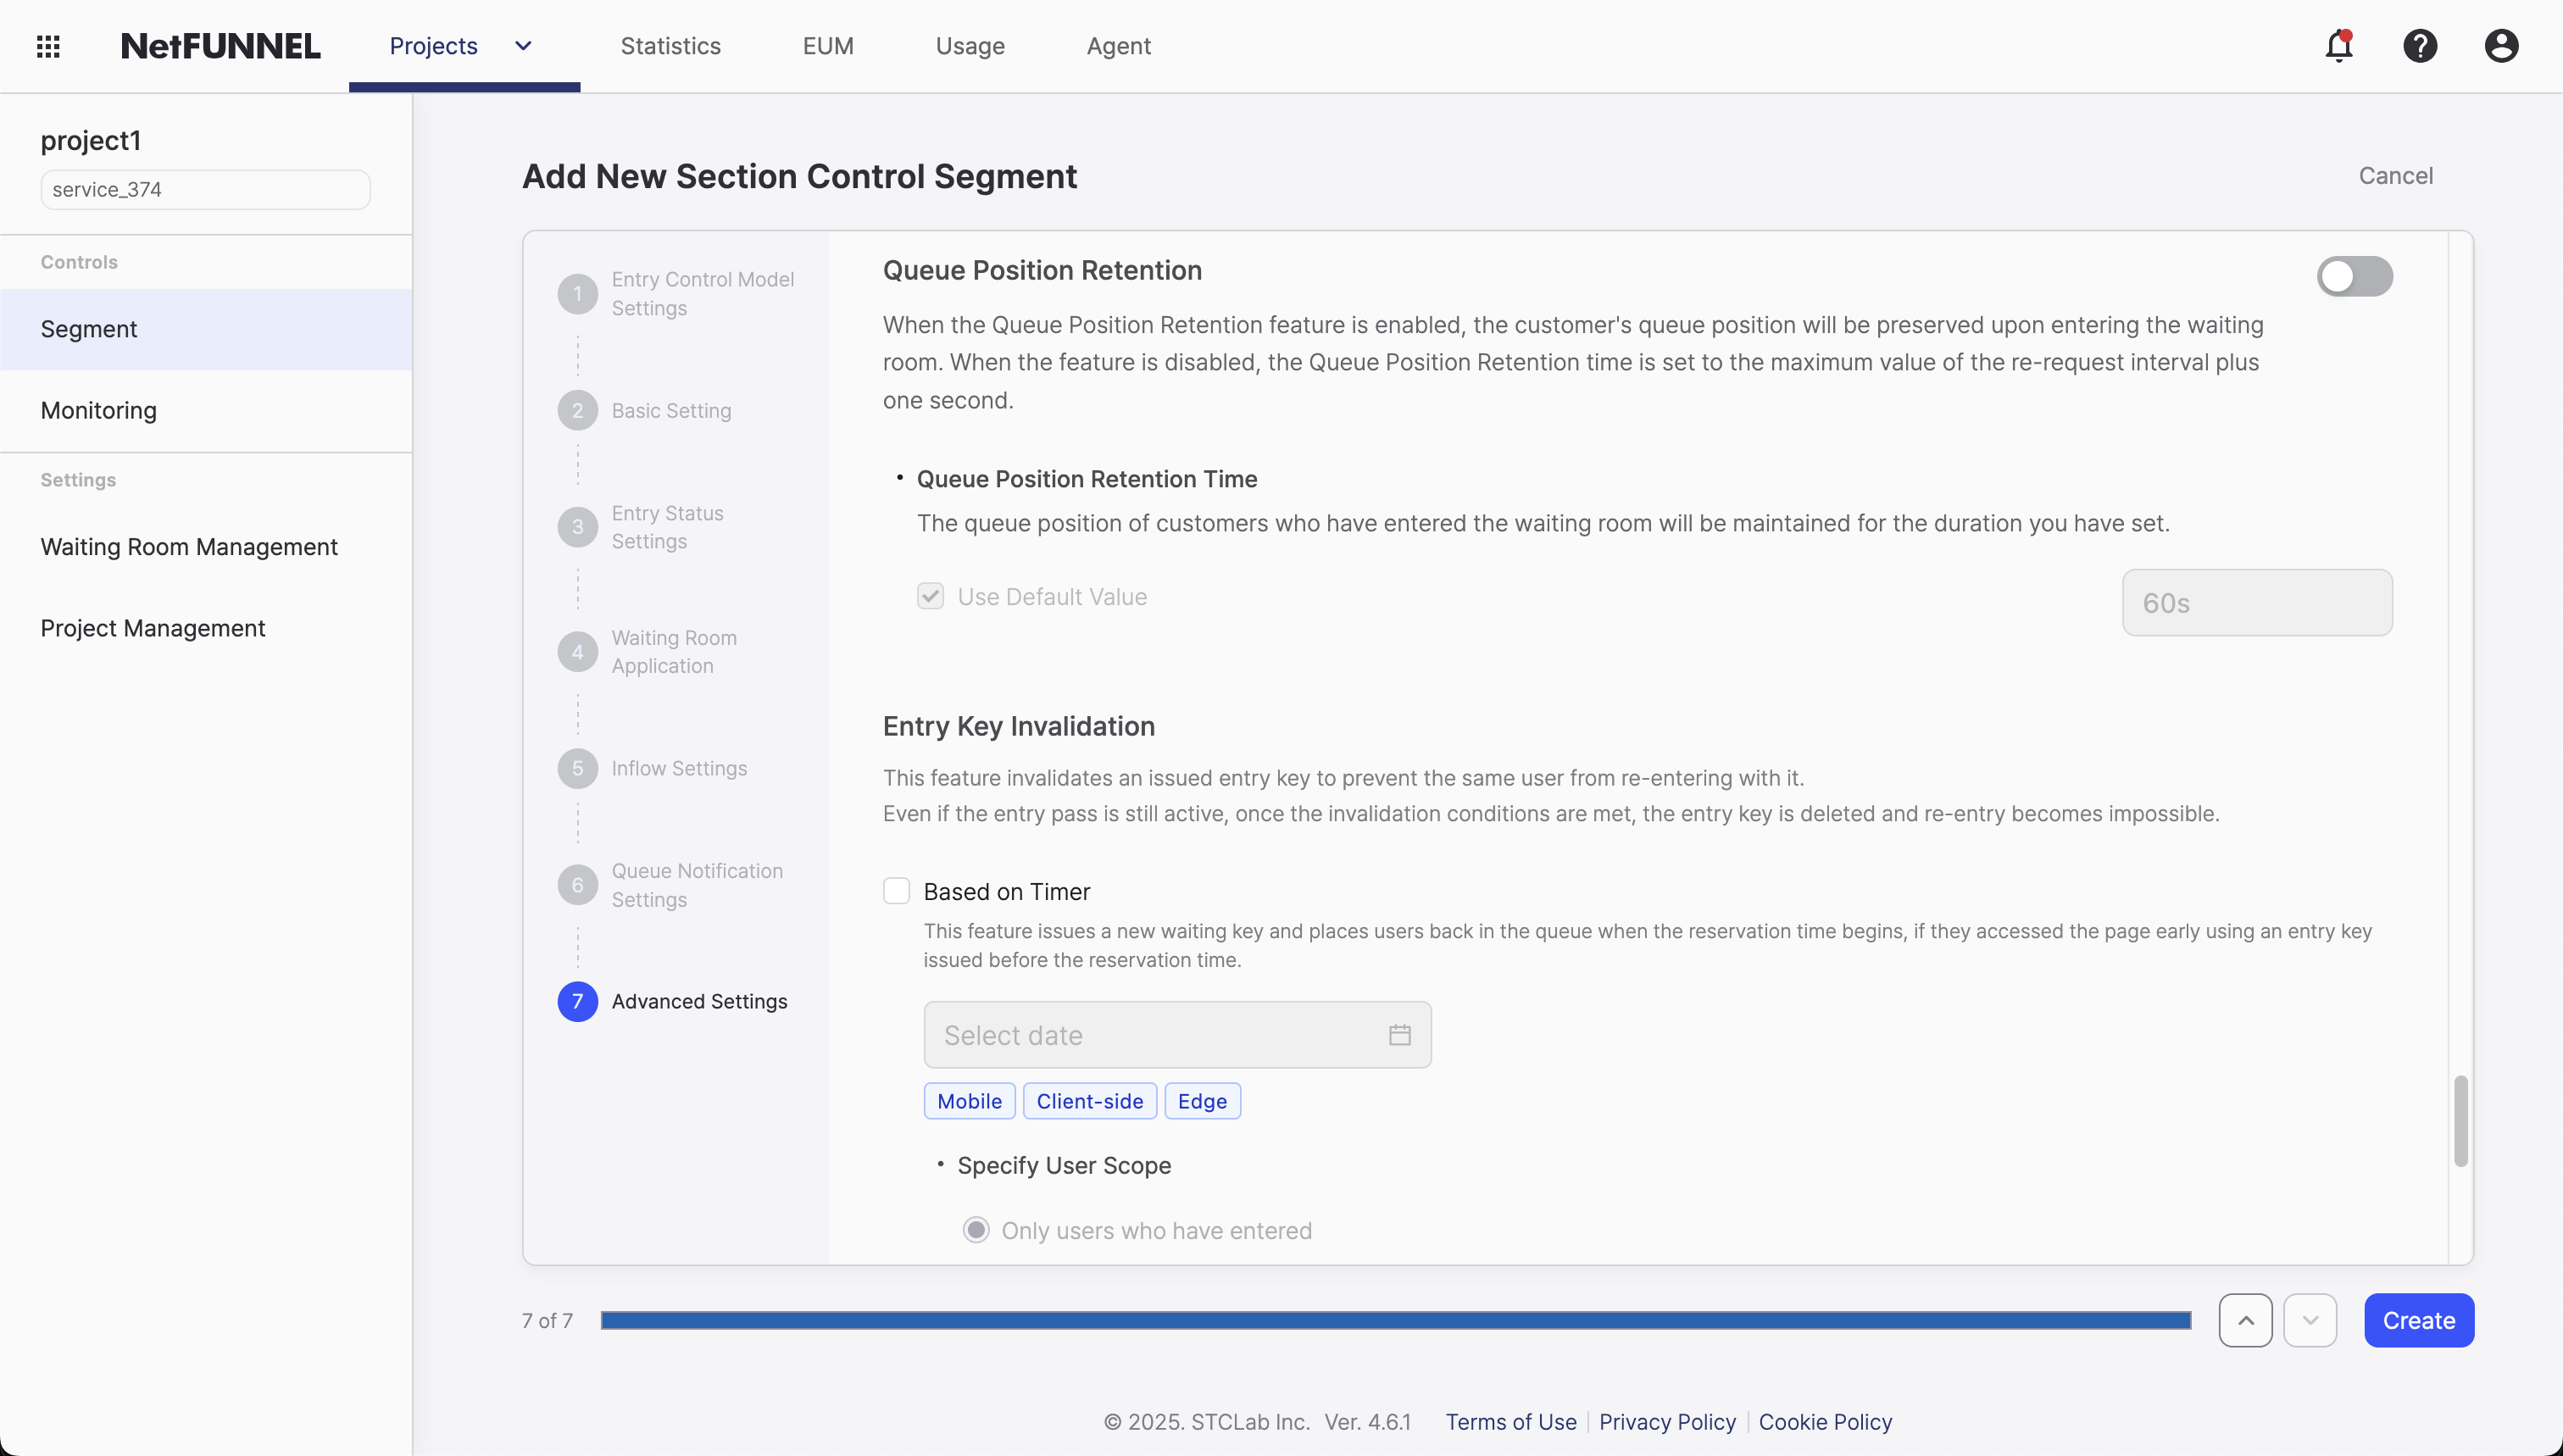Open the help question mark icon

tap(2420, 46)
